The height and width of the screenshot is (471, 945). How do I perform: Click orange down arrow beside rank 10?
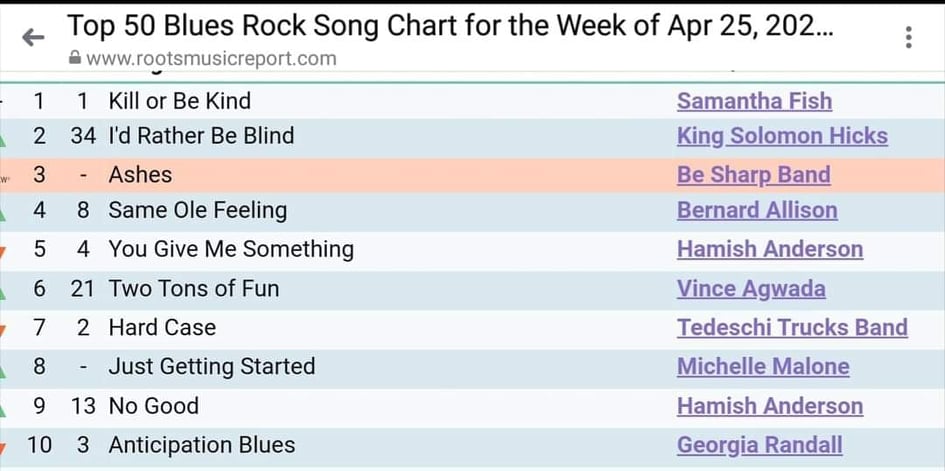(2, 449)
